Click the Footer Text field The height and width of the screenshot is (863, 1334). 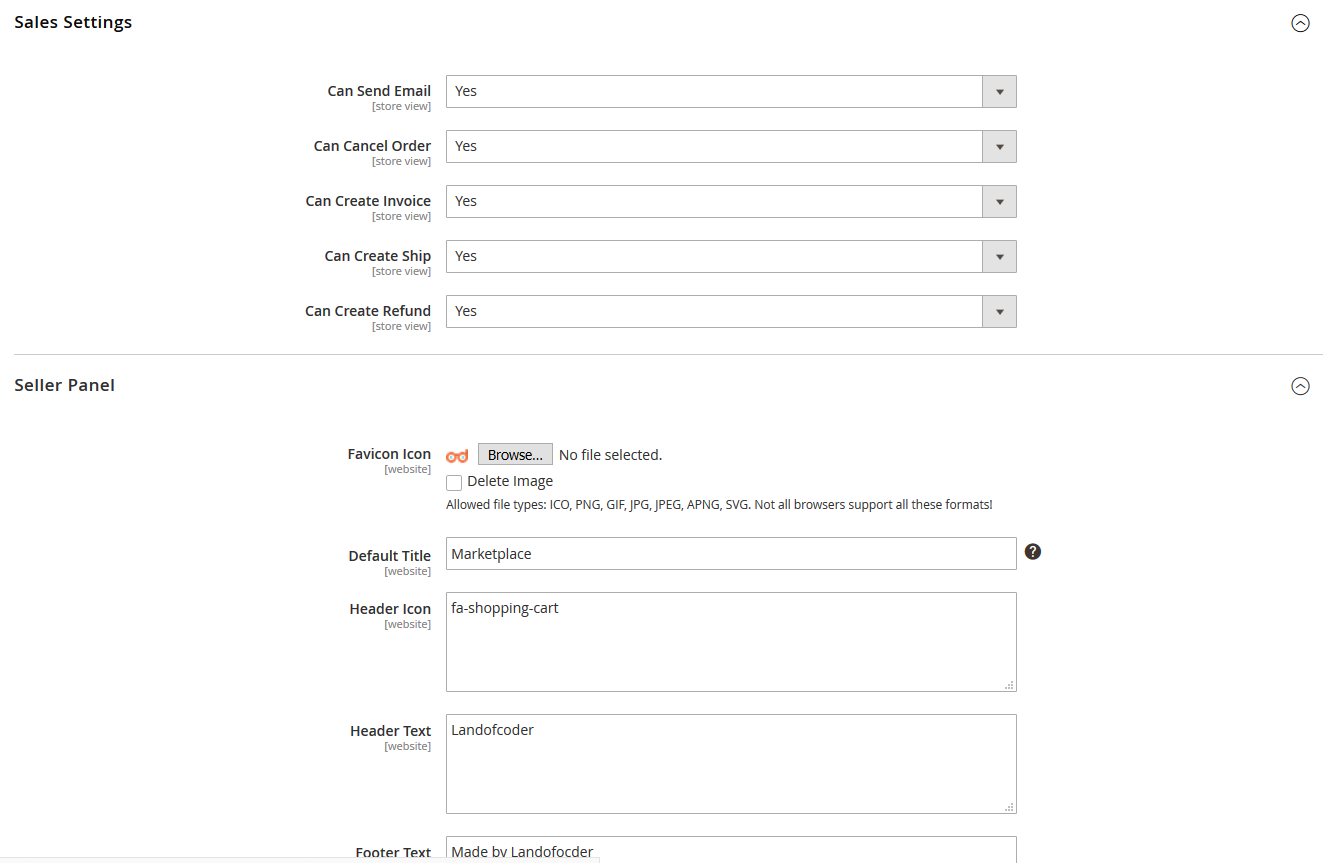[730, 851]
